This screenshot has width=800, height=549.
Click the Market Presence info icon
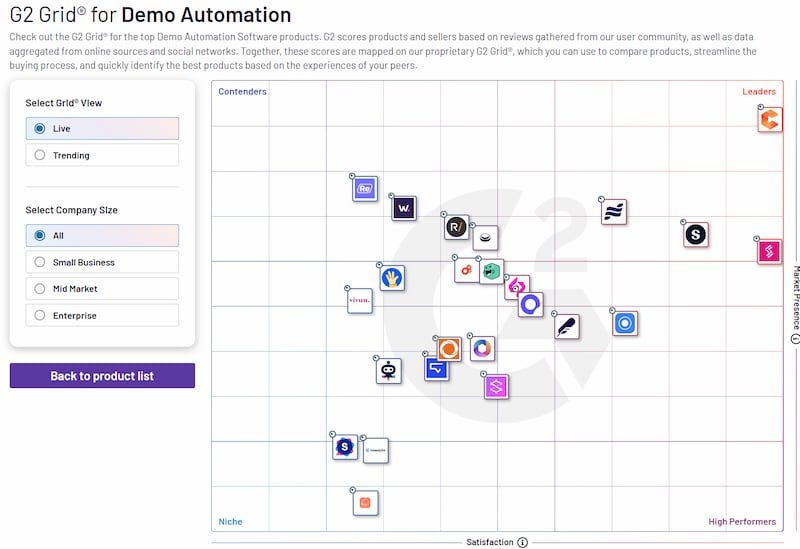coord(795,339)
